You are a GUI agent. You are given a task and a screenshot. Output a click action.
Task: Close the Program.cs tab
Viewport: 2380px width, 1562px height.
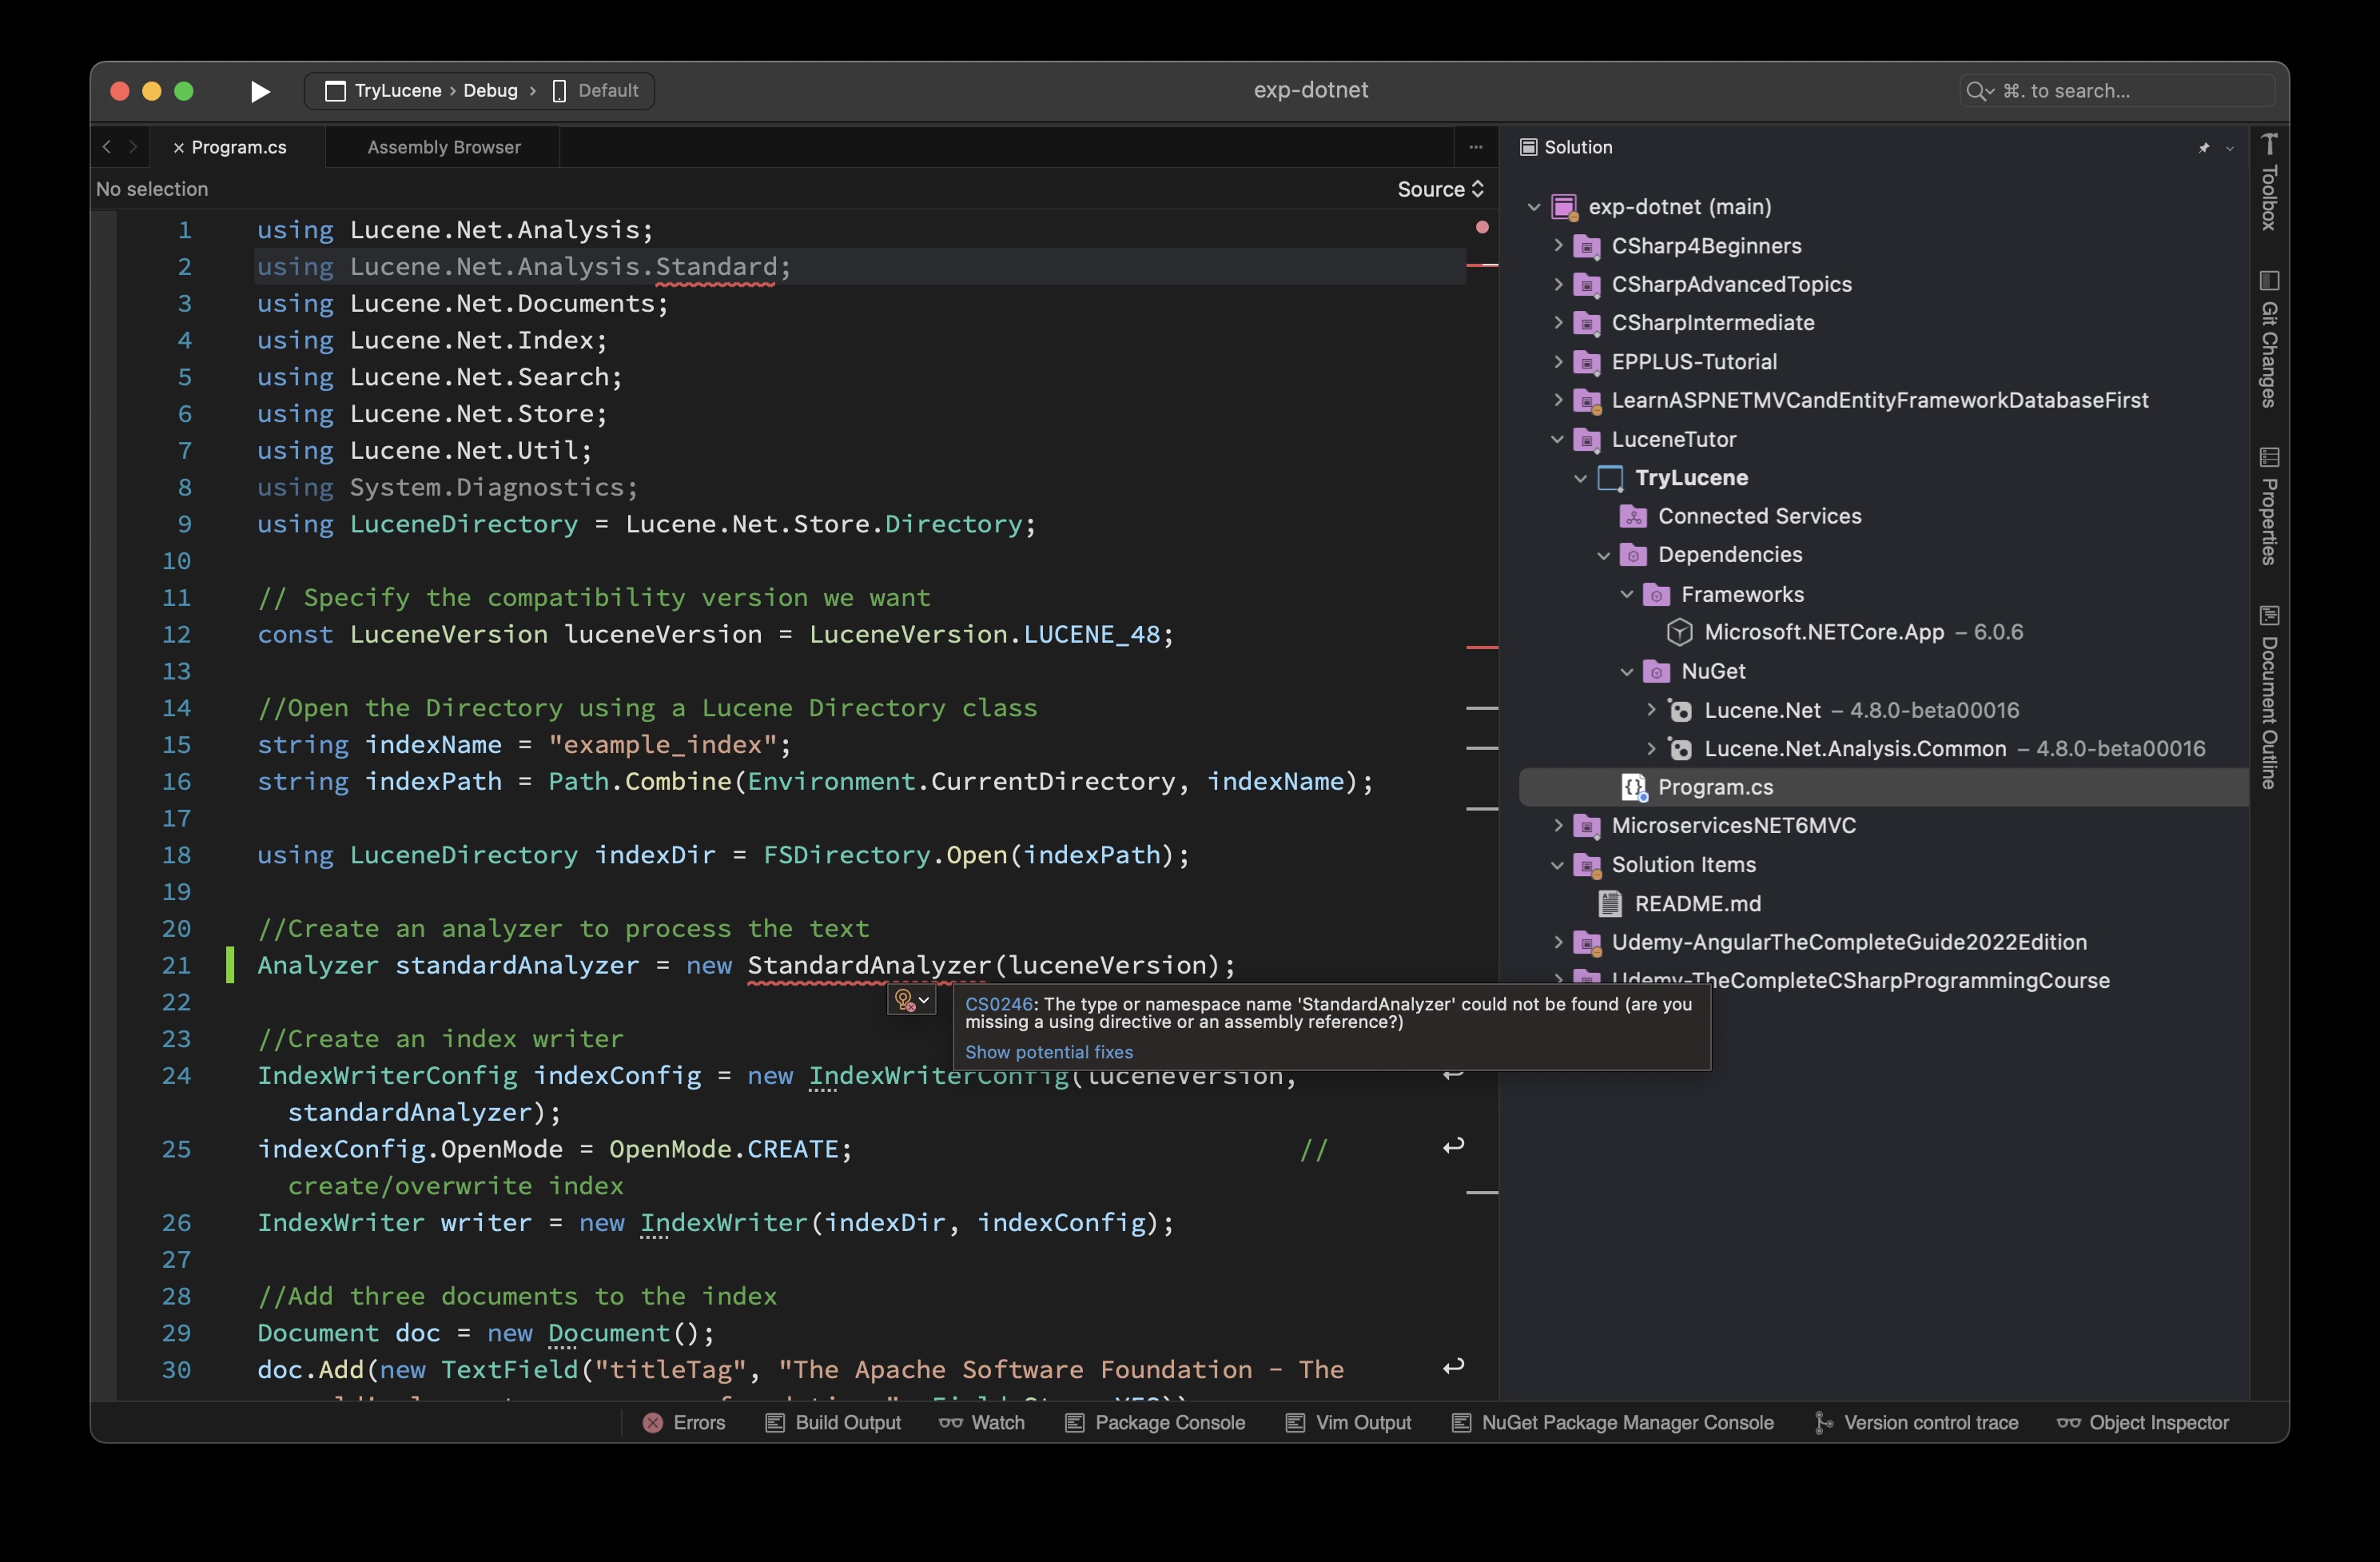178,148
